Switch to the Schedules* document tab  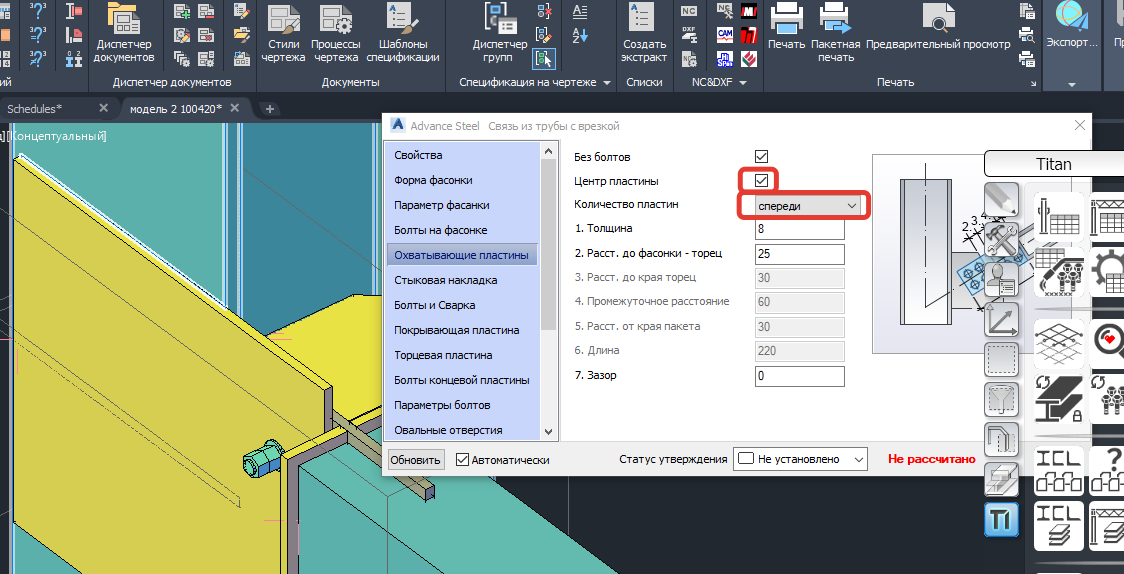pyautogui.click(x=36, y=108)
